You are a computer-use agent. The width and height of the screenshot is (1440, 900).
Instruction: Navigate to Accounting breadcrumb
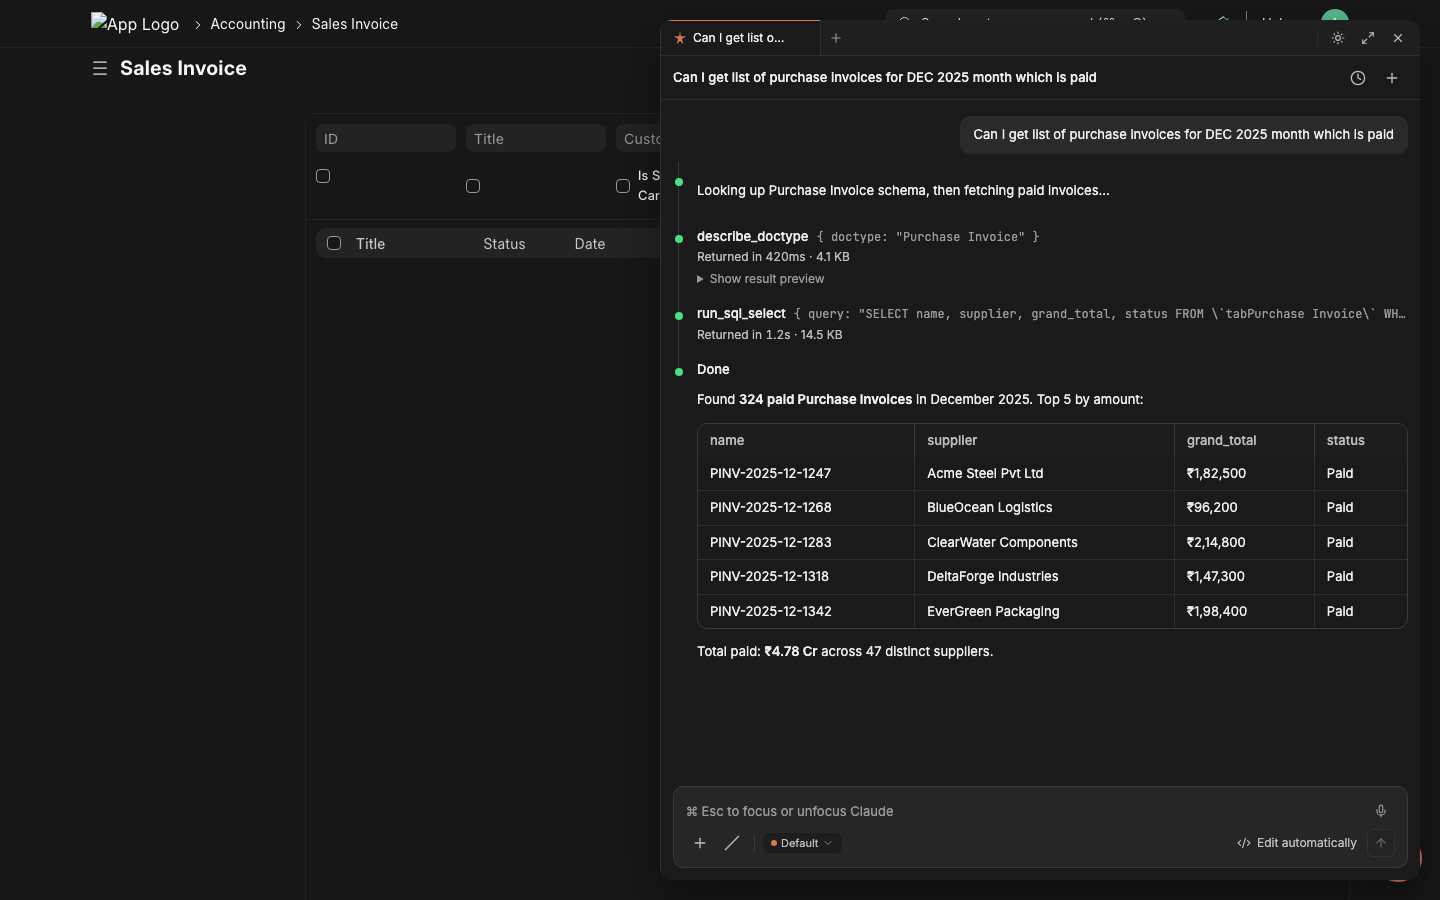(248, 24)
